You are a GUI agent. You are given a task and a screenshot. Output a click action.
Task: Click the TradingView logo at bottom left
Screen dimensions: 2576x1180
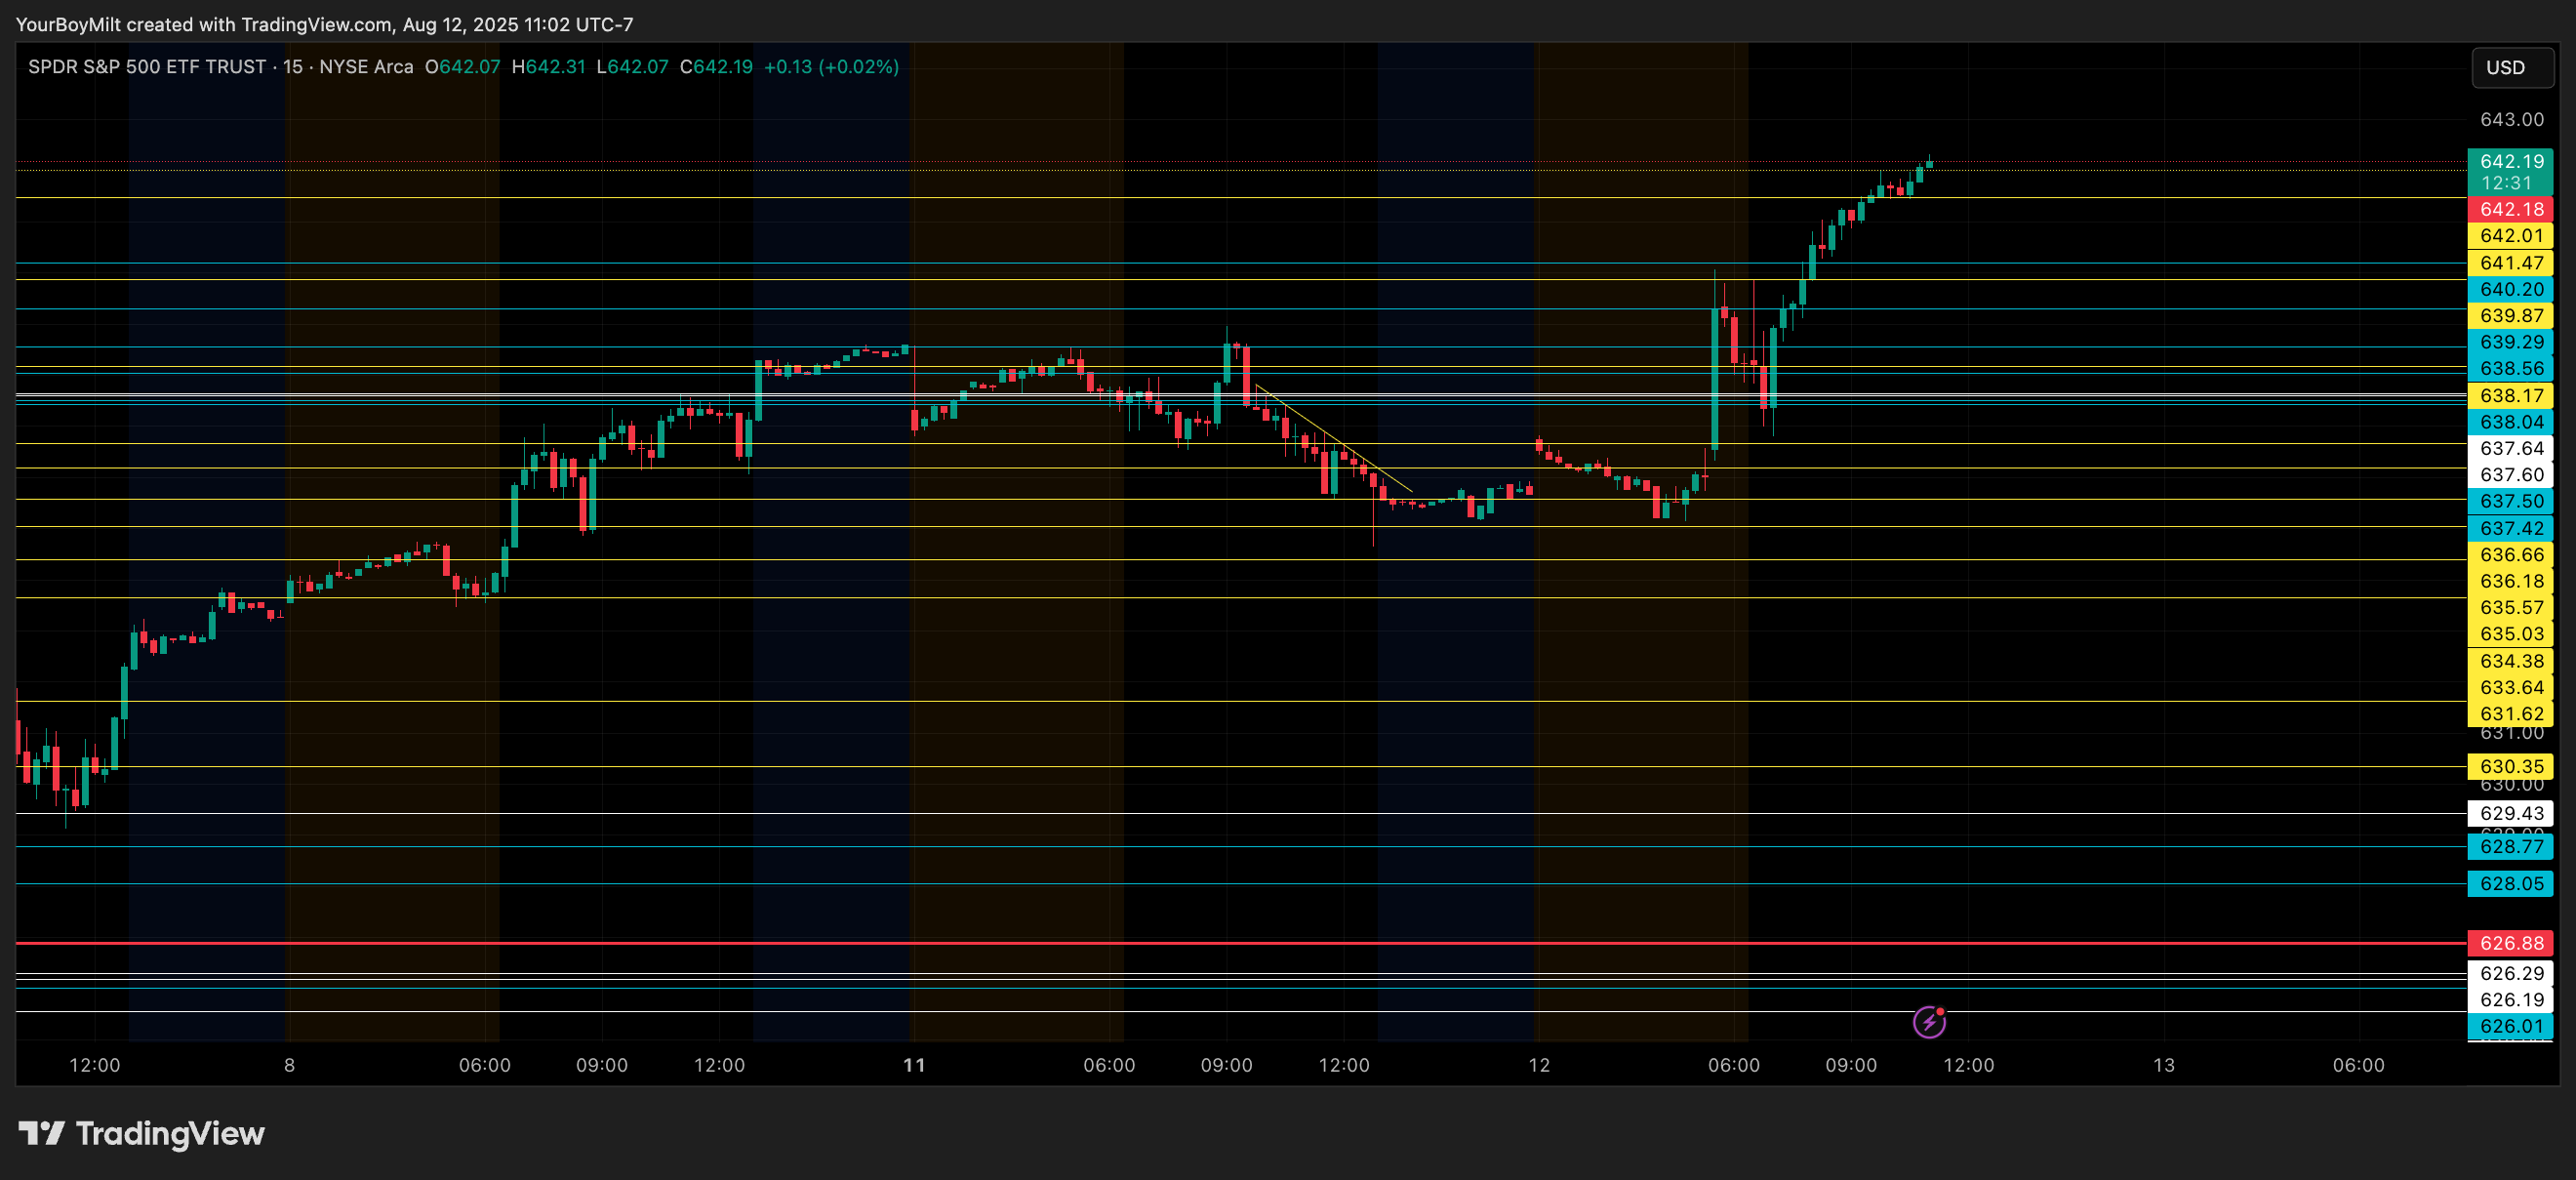(x=141, y=1133)
